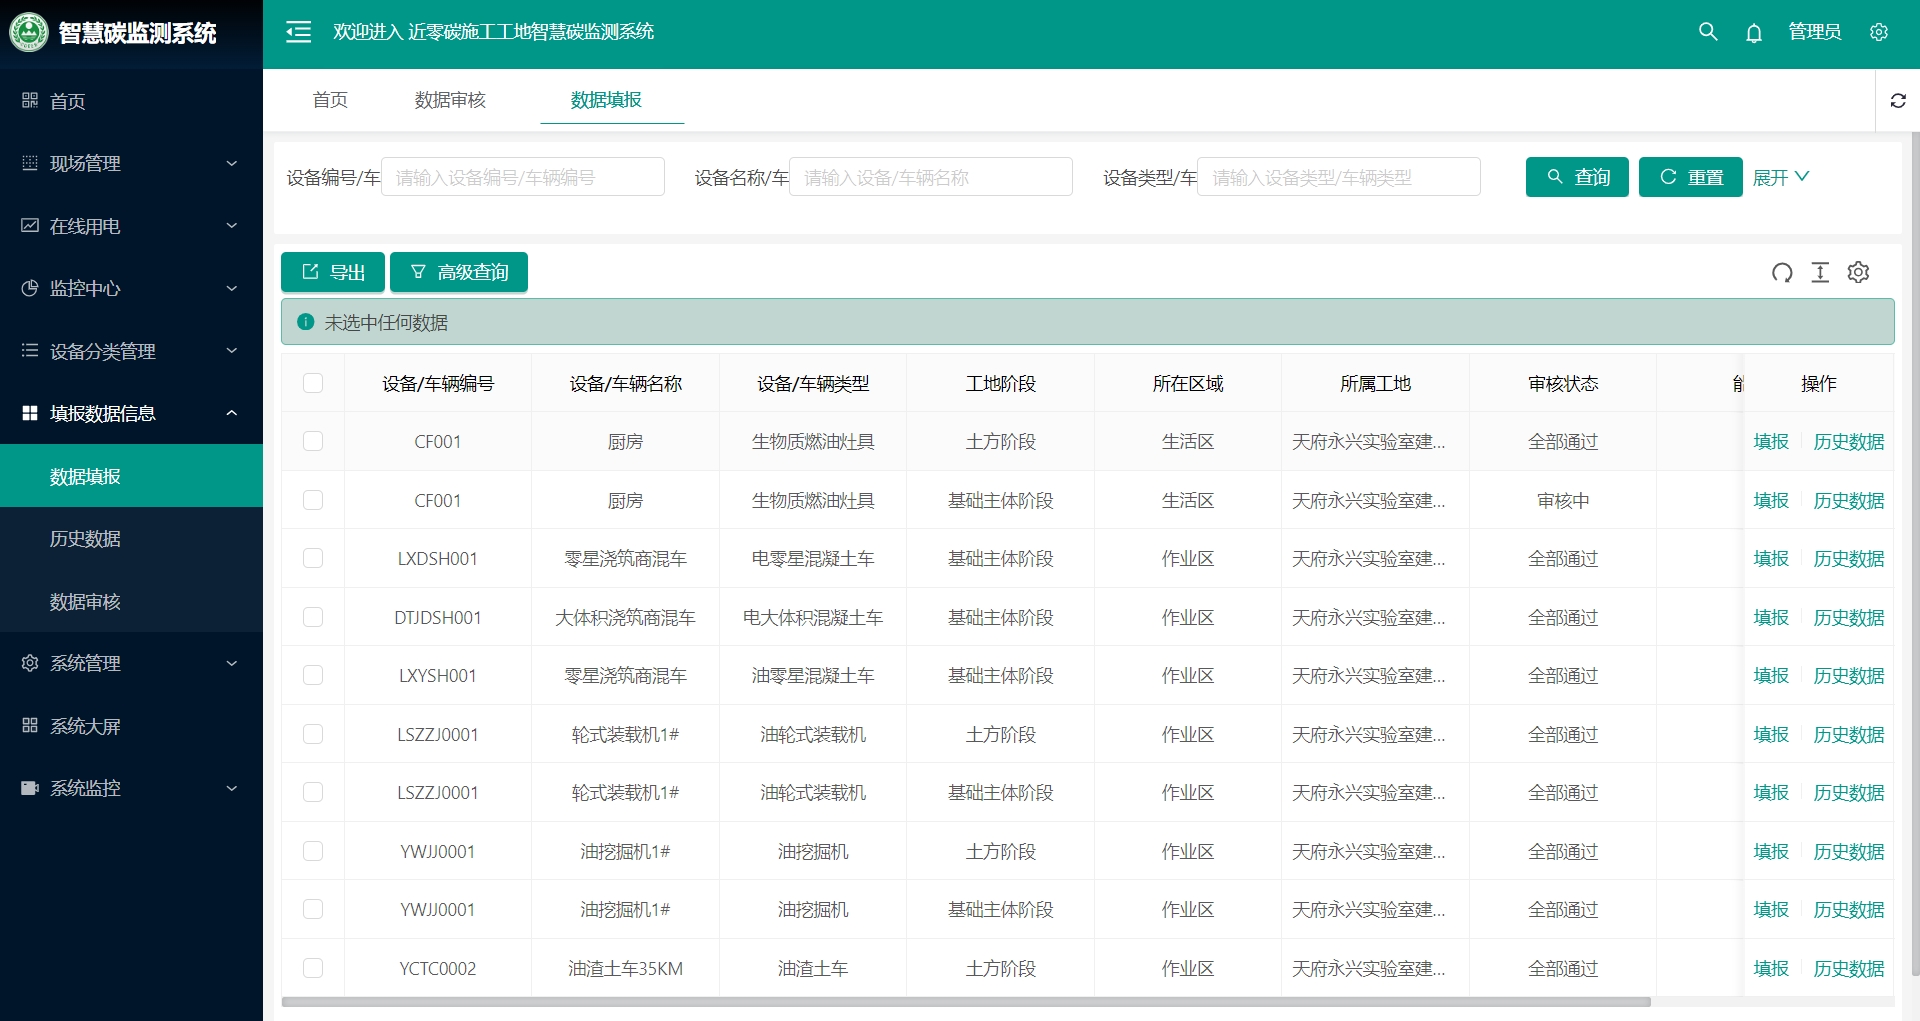Viewport: 1920px width, 1021px height.
Task: Click the table horizontal scrollbar
Action: (x=966, y=1001)
